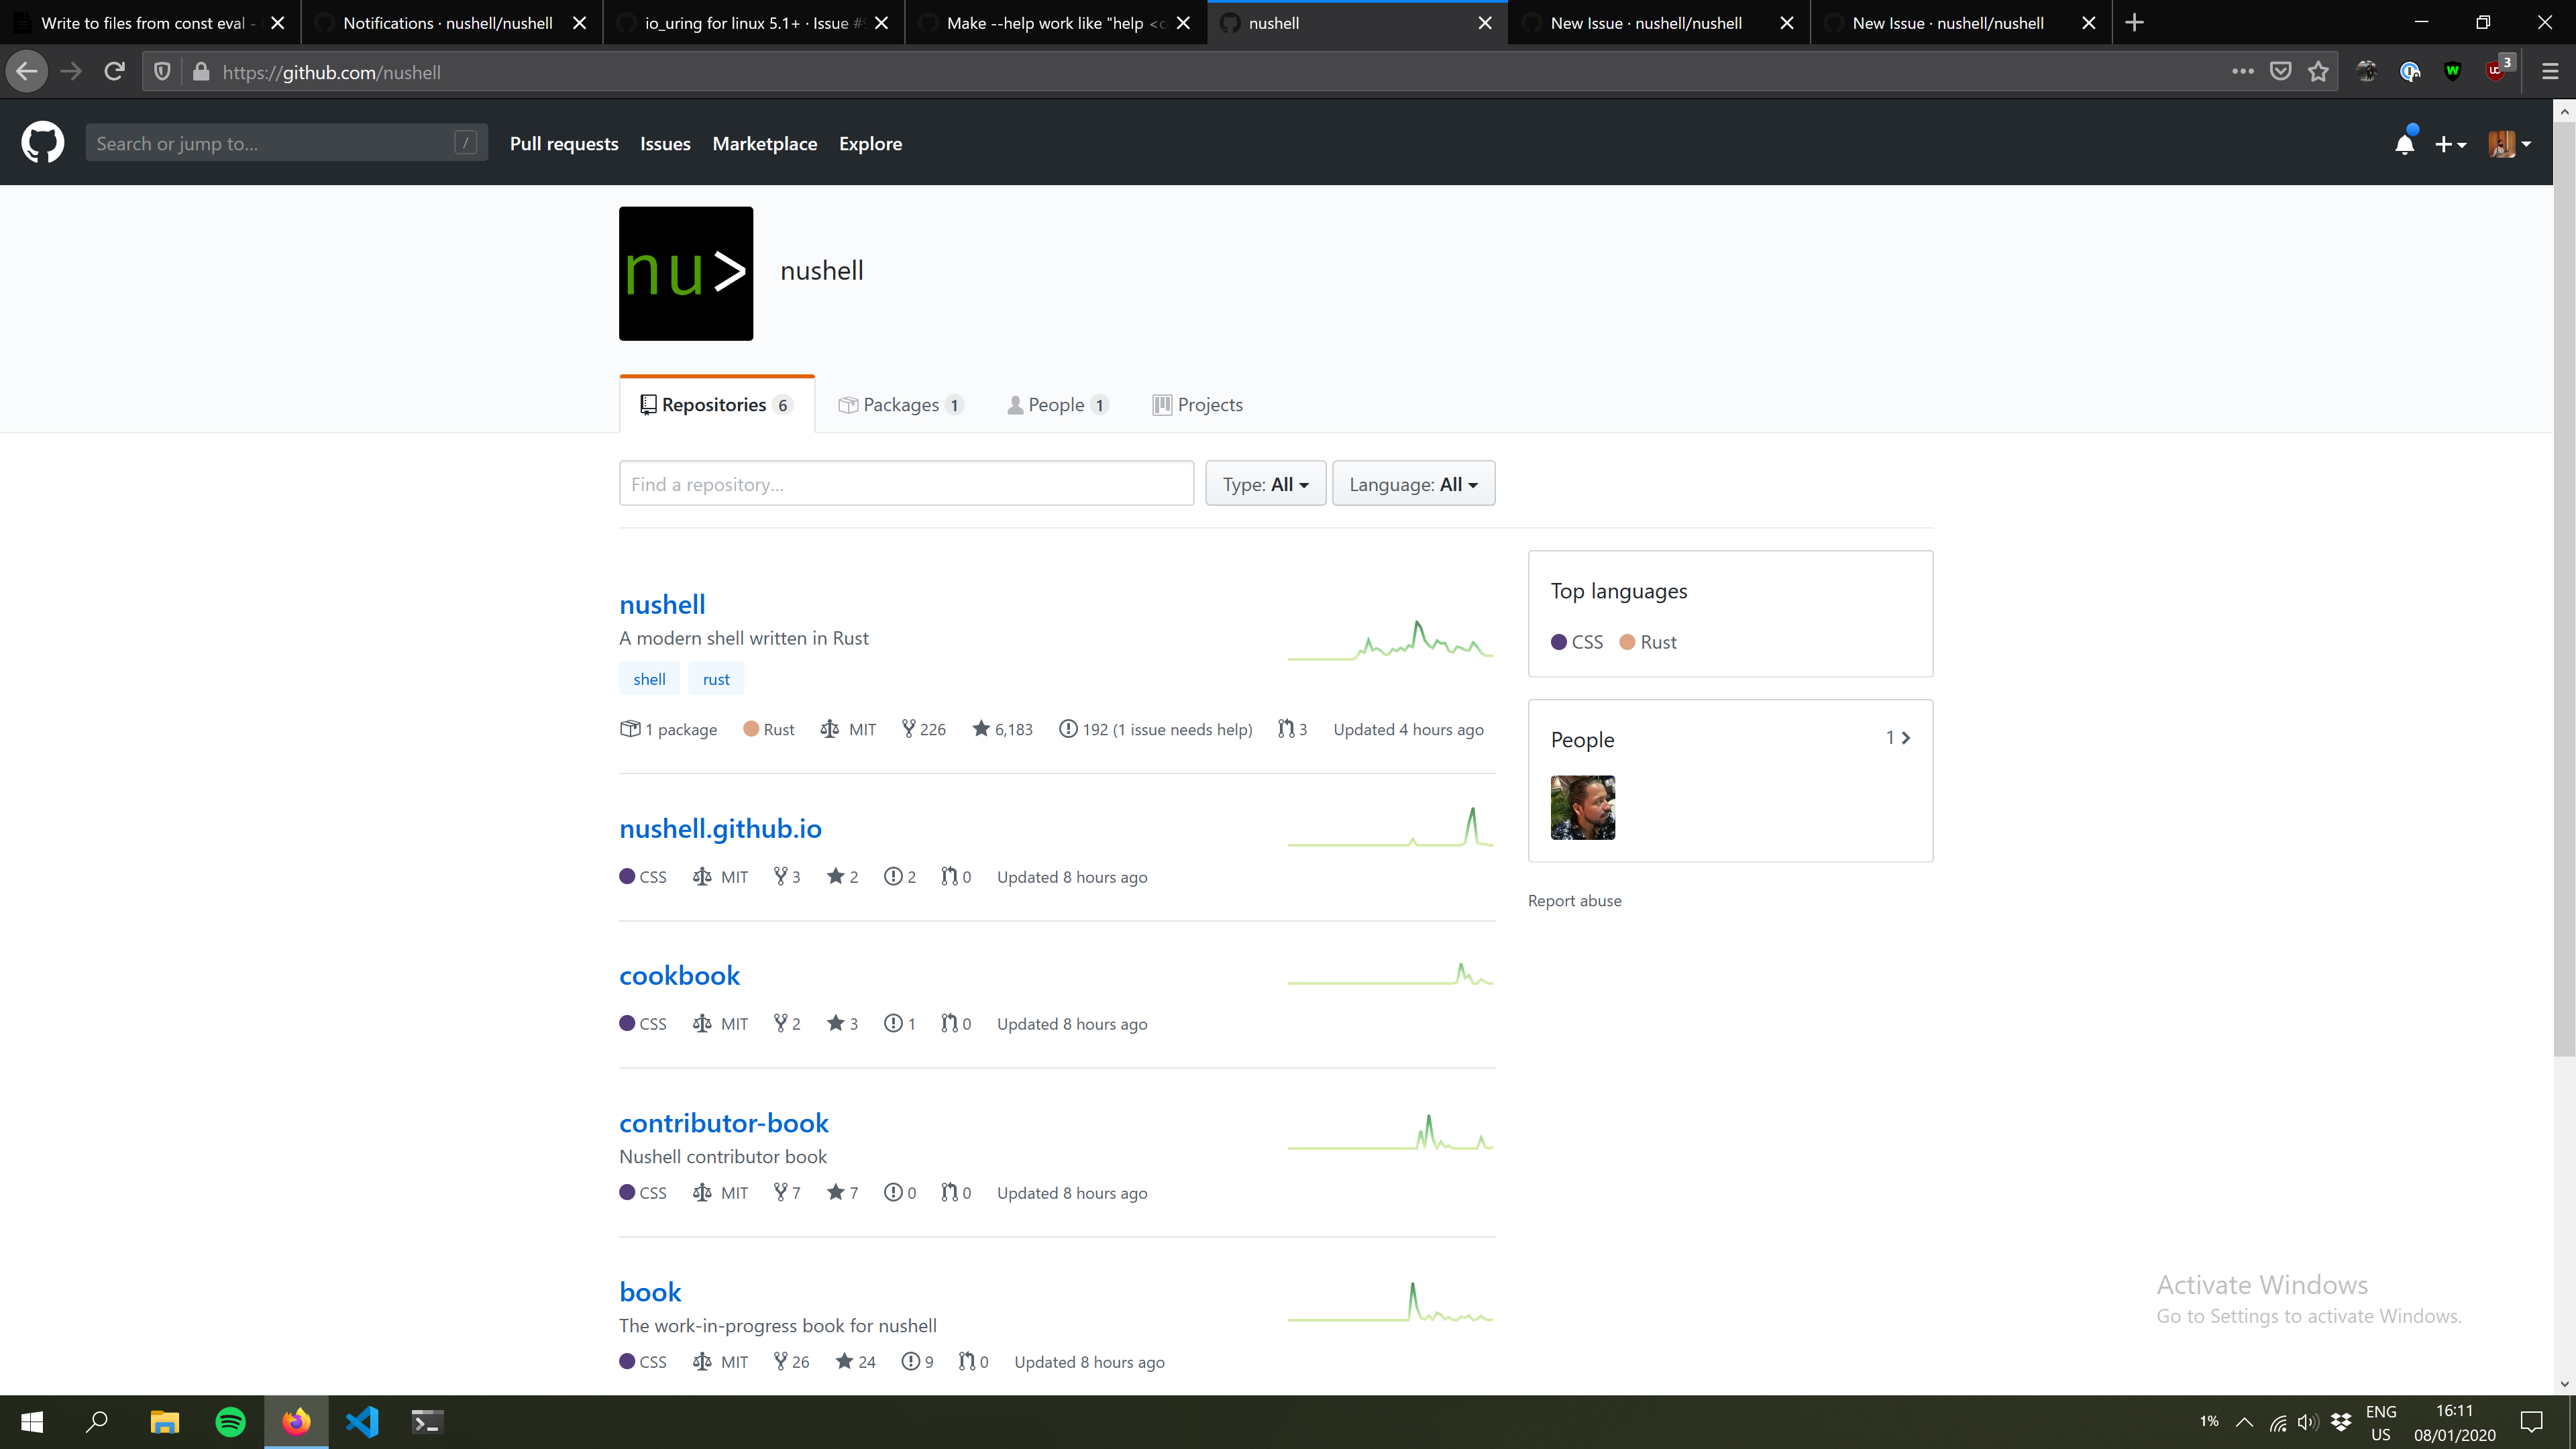Open the cookbook repository link

tap(679, 975)
